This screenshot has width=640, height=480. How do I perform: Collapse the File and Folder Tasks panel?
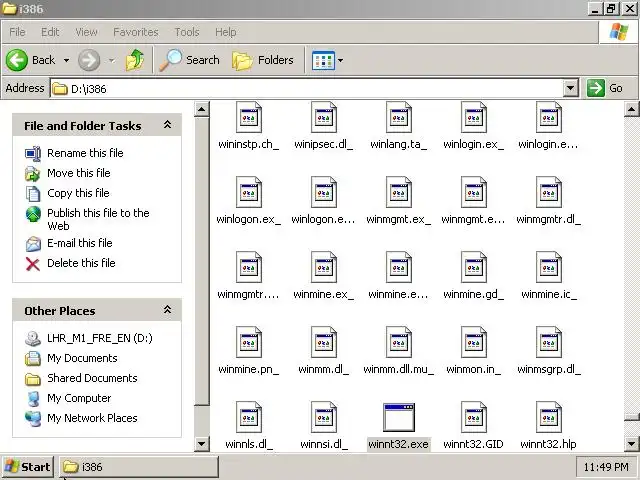click(x=167, y=125)
